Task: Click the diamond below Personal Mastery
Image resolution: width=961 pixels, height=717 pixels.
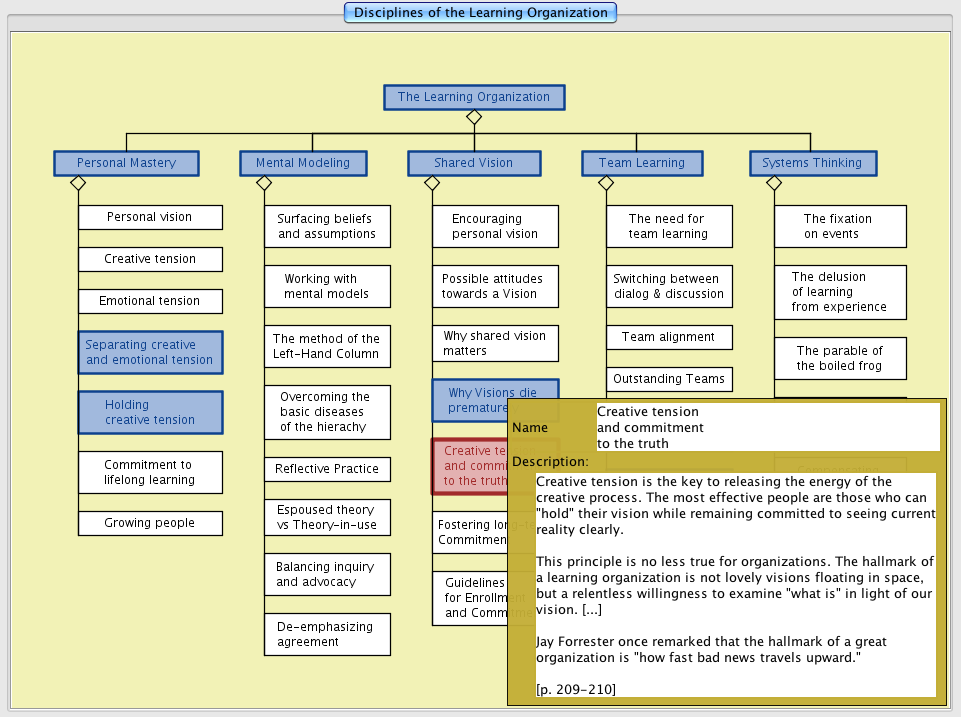Action: [x=78, y=183]
